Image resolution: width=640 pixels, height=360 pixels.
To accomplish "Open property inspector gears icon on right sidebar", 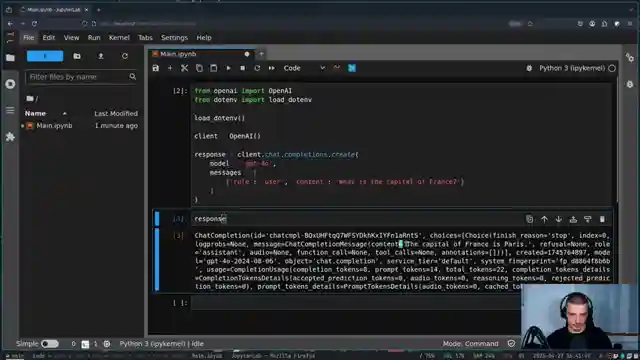I will pos(630,58).
